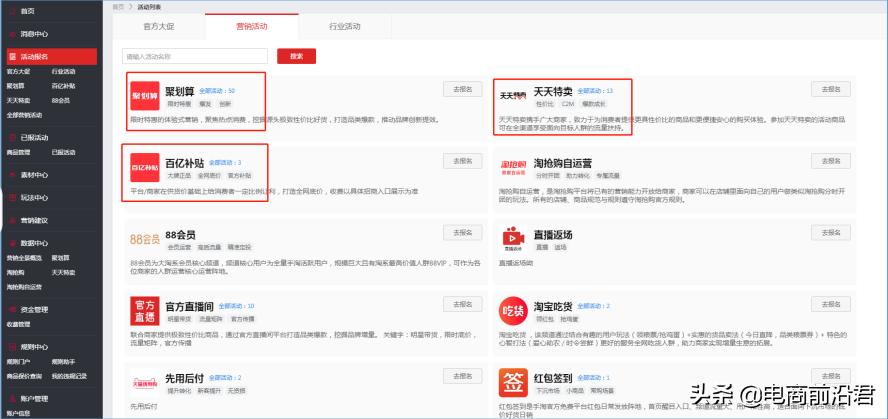Click the icon beside 消息中心 in sidebar
888x419 pixels.
pyautogui.click(x=12, y=34)
